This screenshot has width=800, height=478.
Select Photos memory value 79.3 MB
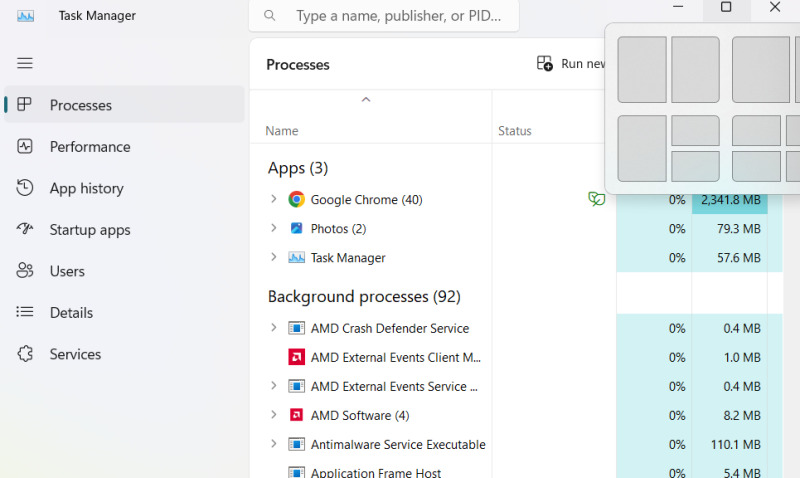pos(730,229)
